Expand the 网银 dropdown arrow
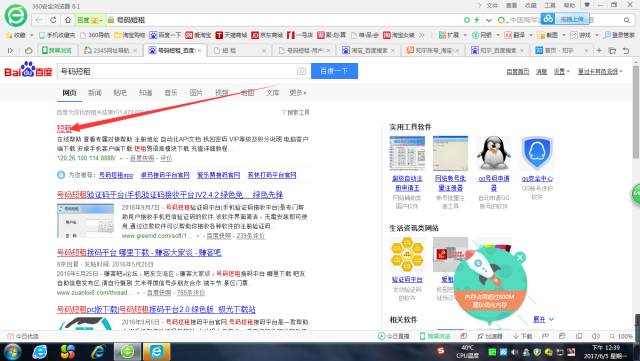640x361 pixels. tap(498, 36)
